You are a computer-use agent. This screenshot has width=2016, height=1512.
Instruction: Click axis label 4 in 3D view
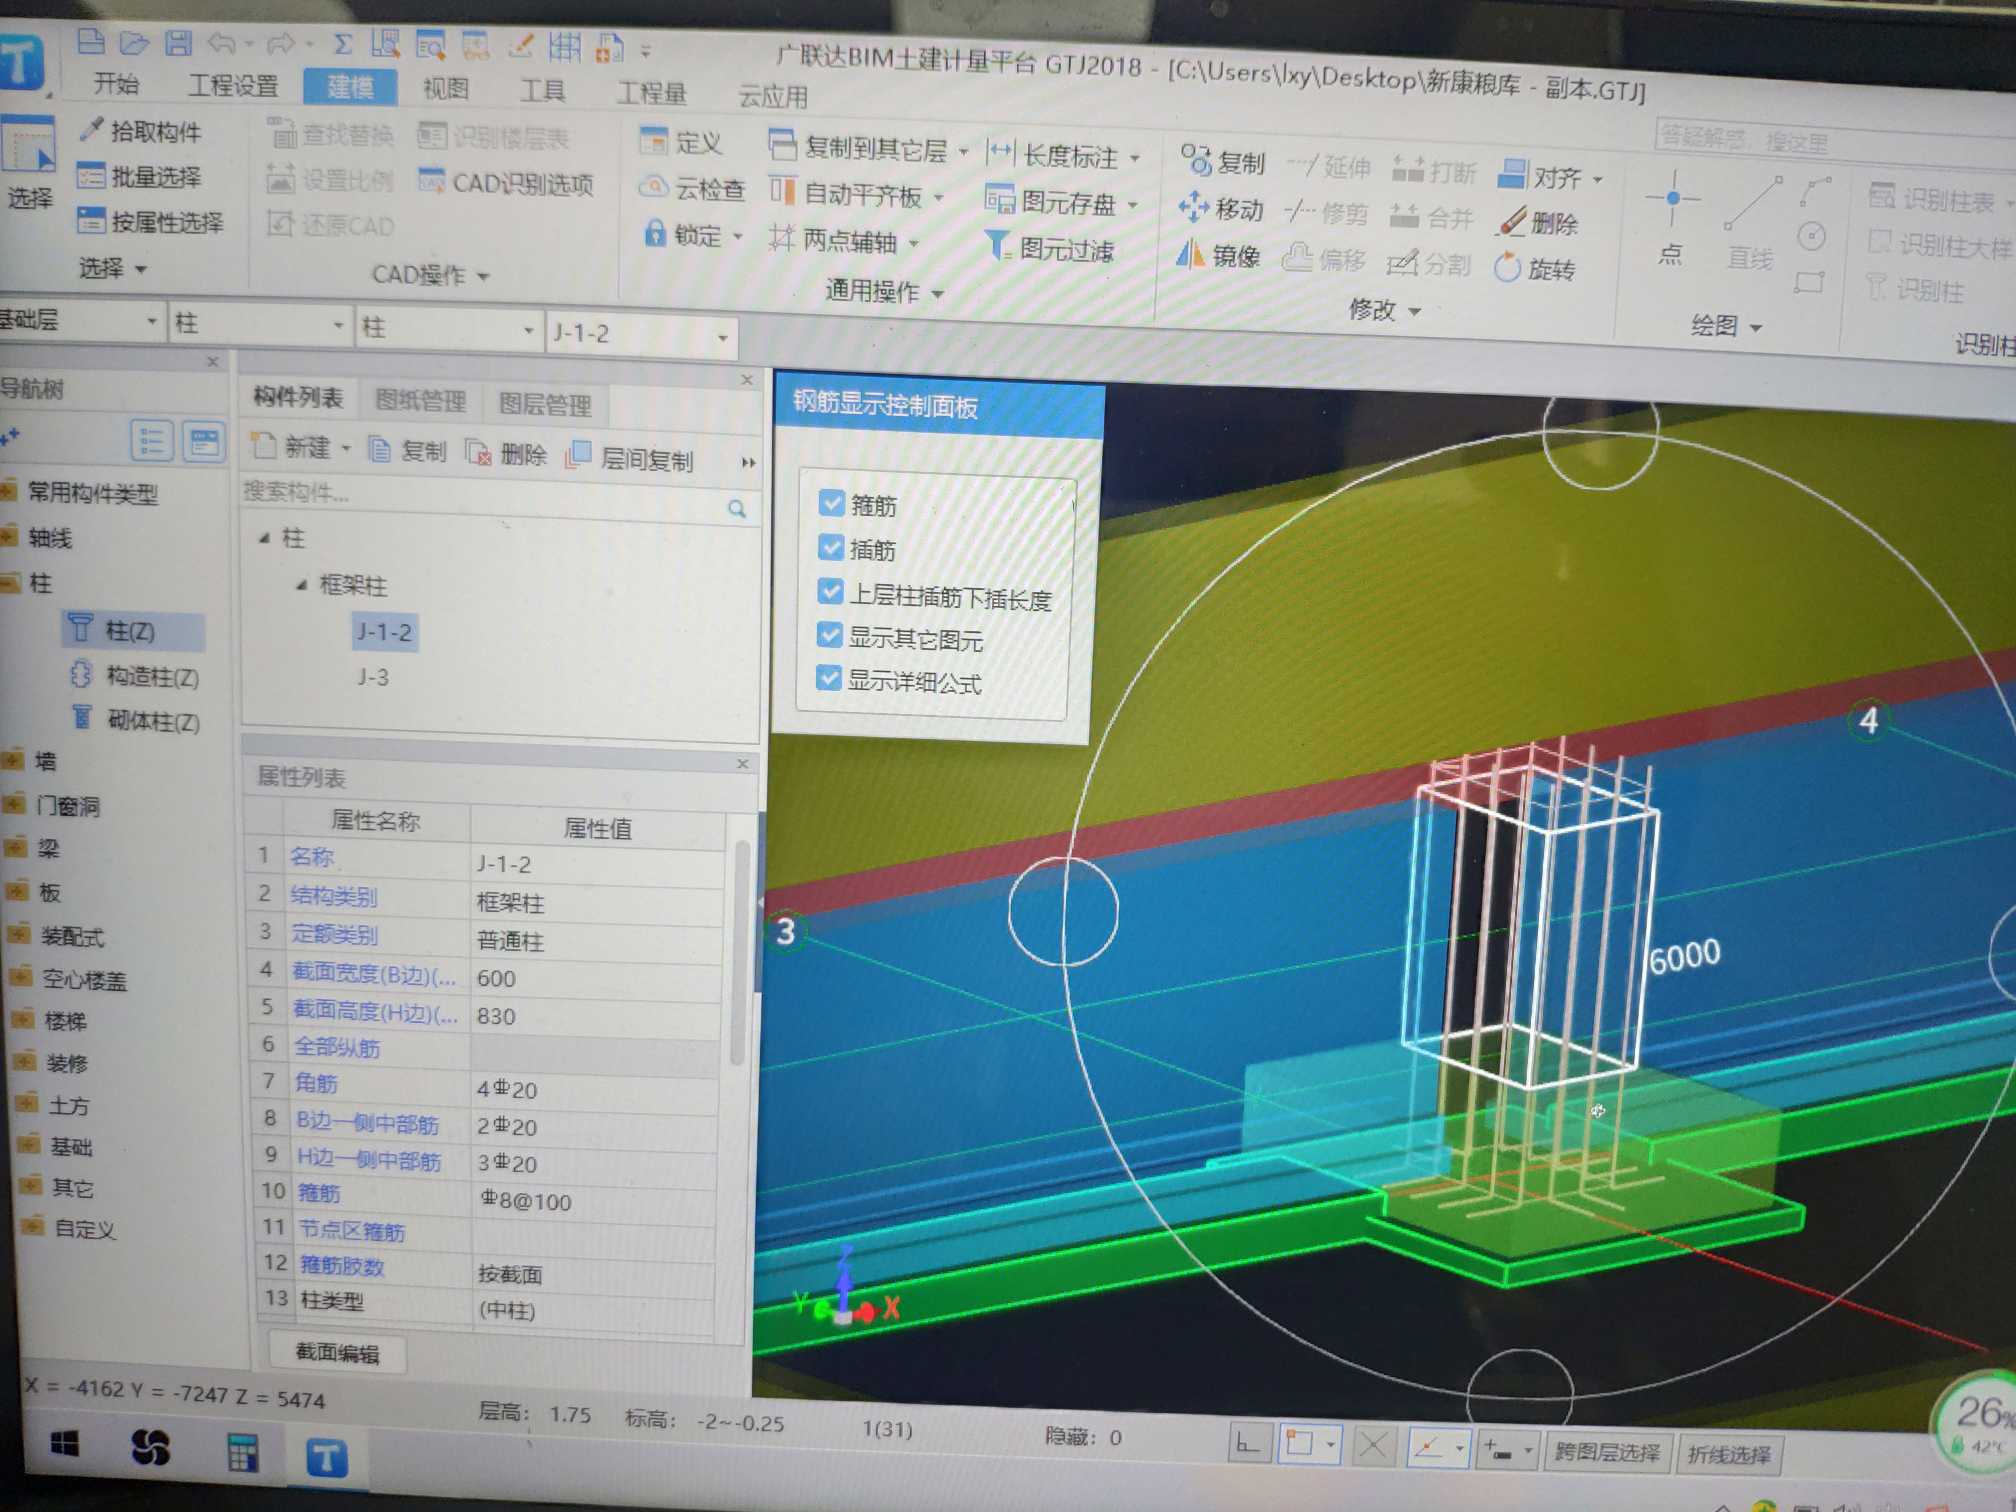click(1868, 720)
